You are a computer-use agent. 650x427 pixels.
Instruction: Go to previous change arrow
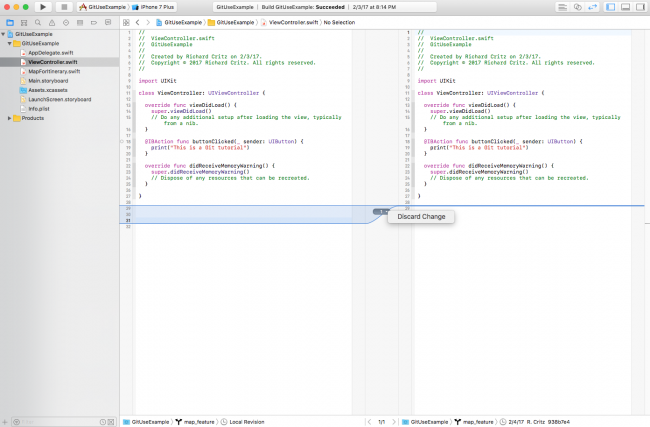tap(369, 422)
